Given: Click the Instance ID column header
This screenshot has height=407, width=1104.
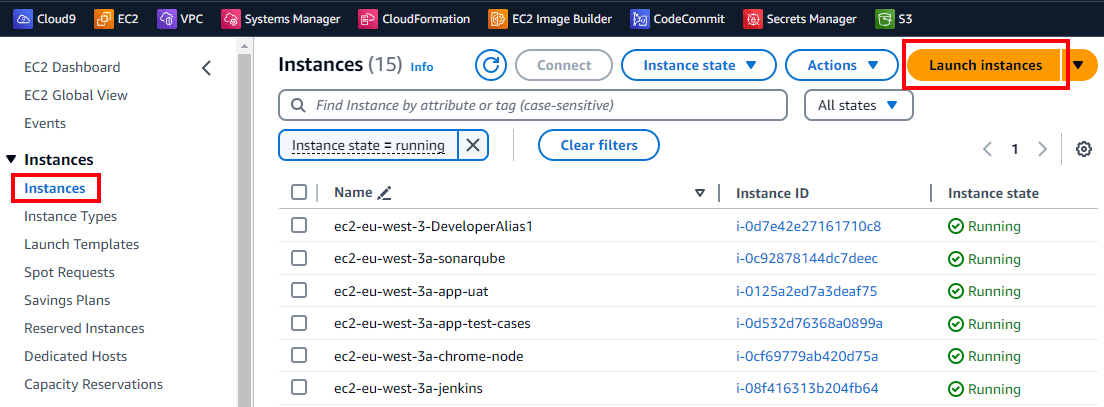Looking at the screenshot, I should [772, 193].
